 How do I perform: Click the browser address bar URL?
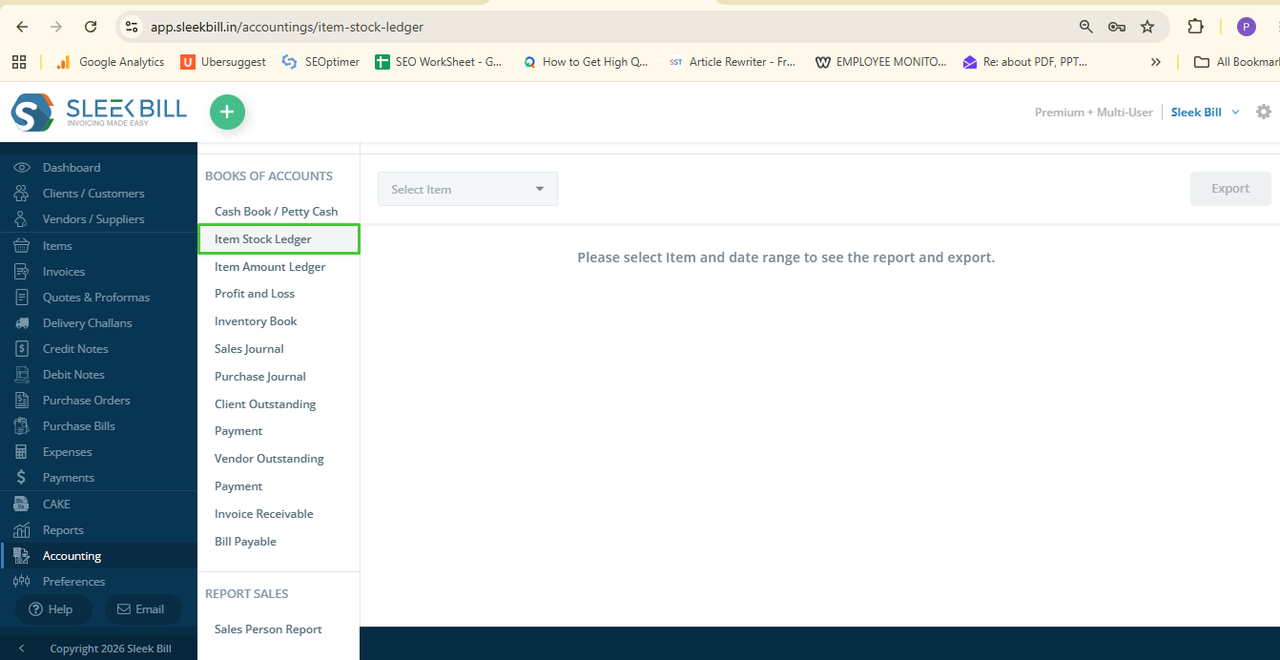click(287, 27)
